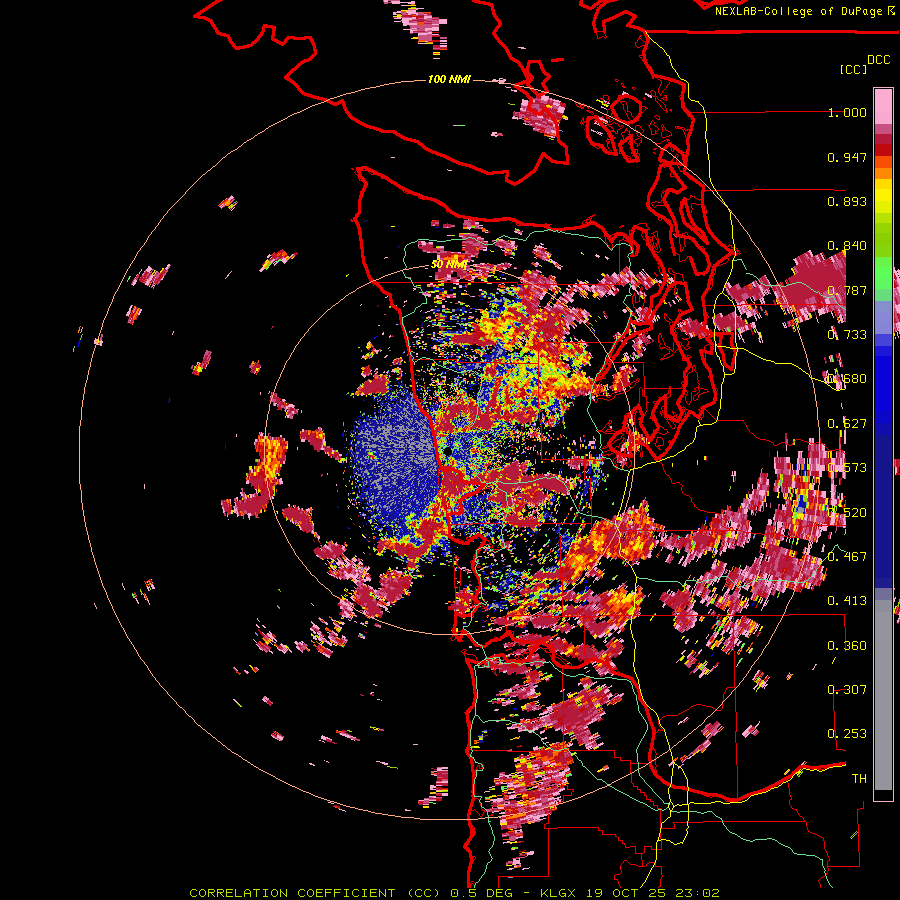Select the 0.627 legend value
The height and width of the screenshot is (900, 900).
point(847,424)
